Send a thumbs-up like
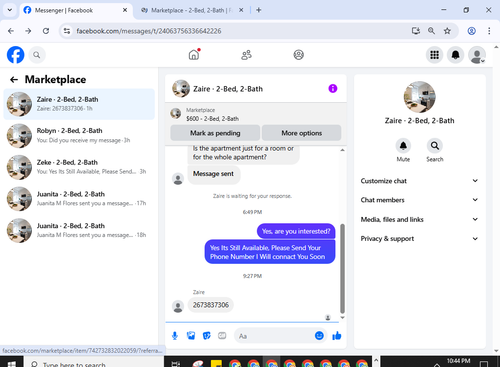This screenshot has width=500, height=367. pos(337,336)
